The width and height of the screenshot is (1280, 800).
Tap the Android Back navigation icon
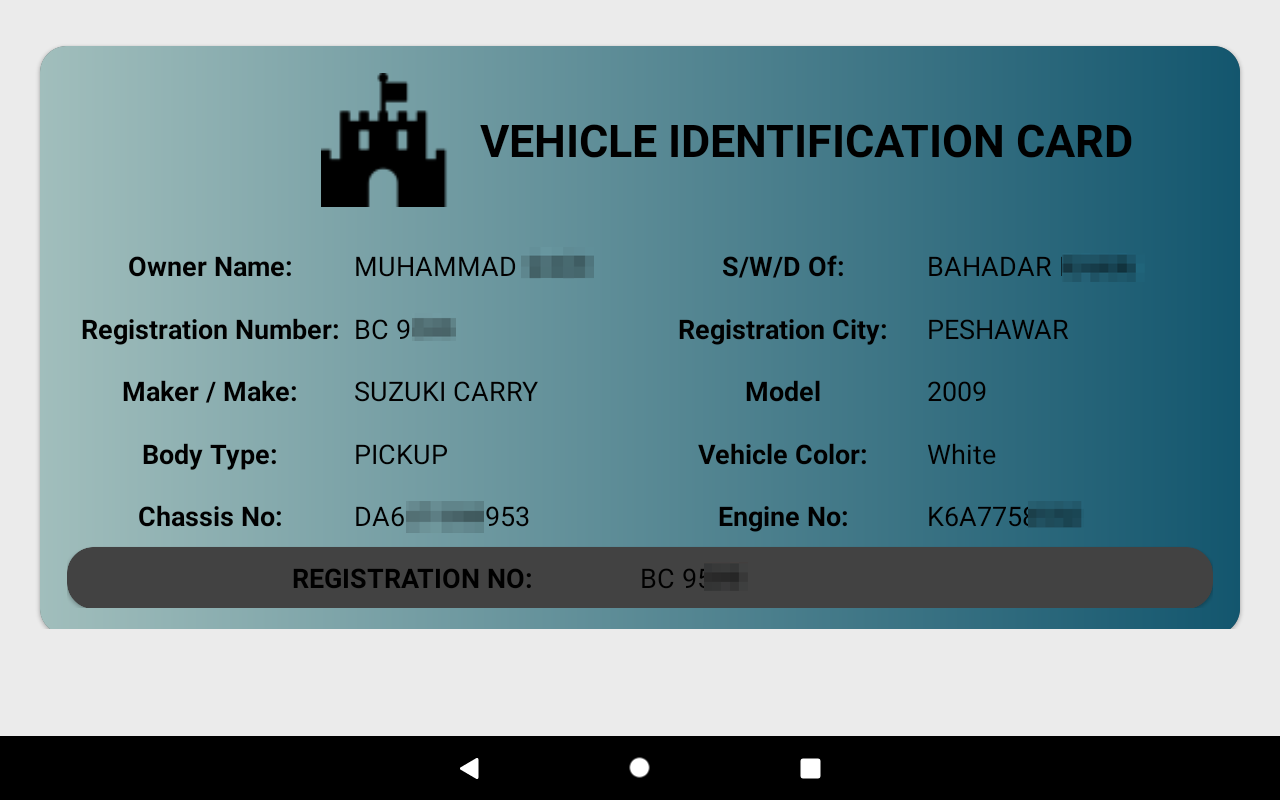tap(468, 767)
